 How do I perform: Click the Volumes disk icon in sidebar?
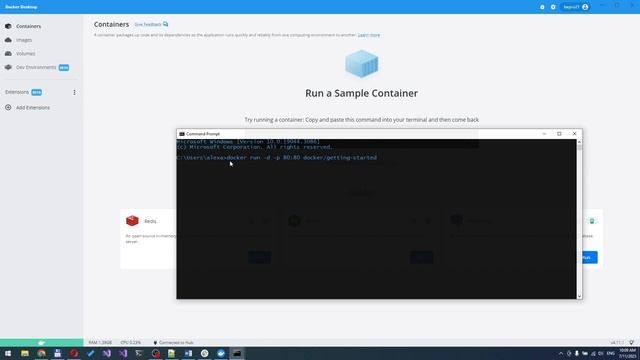click(8, 53)
